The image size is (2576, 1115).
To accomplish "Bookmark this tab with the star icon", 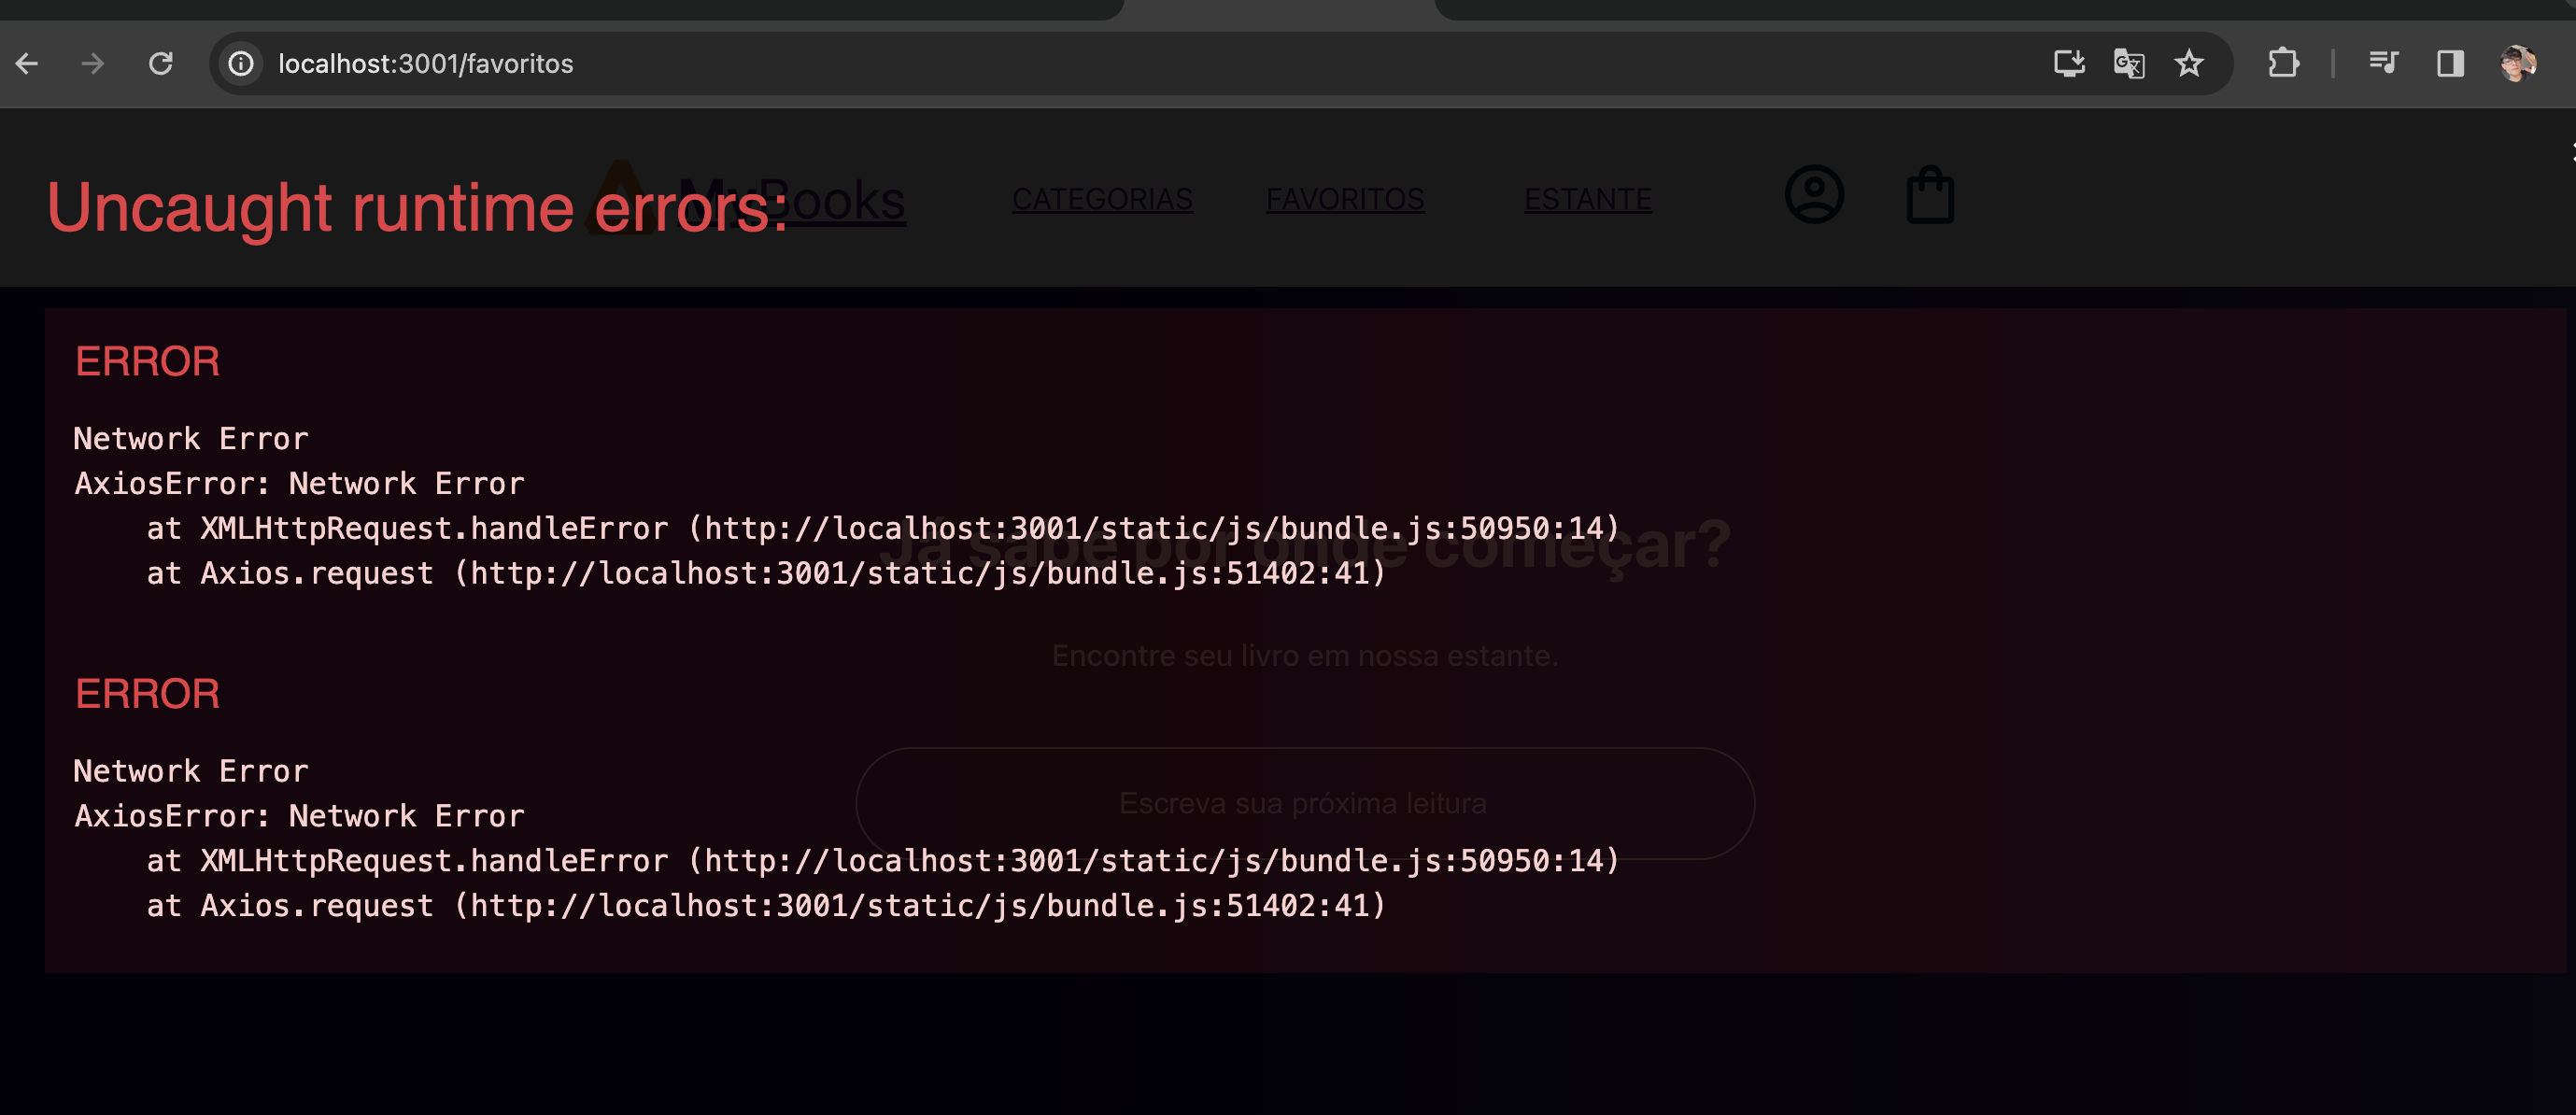I will click(2189, 64).
